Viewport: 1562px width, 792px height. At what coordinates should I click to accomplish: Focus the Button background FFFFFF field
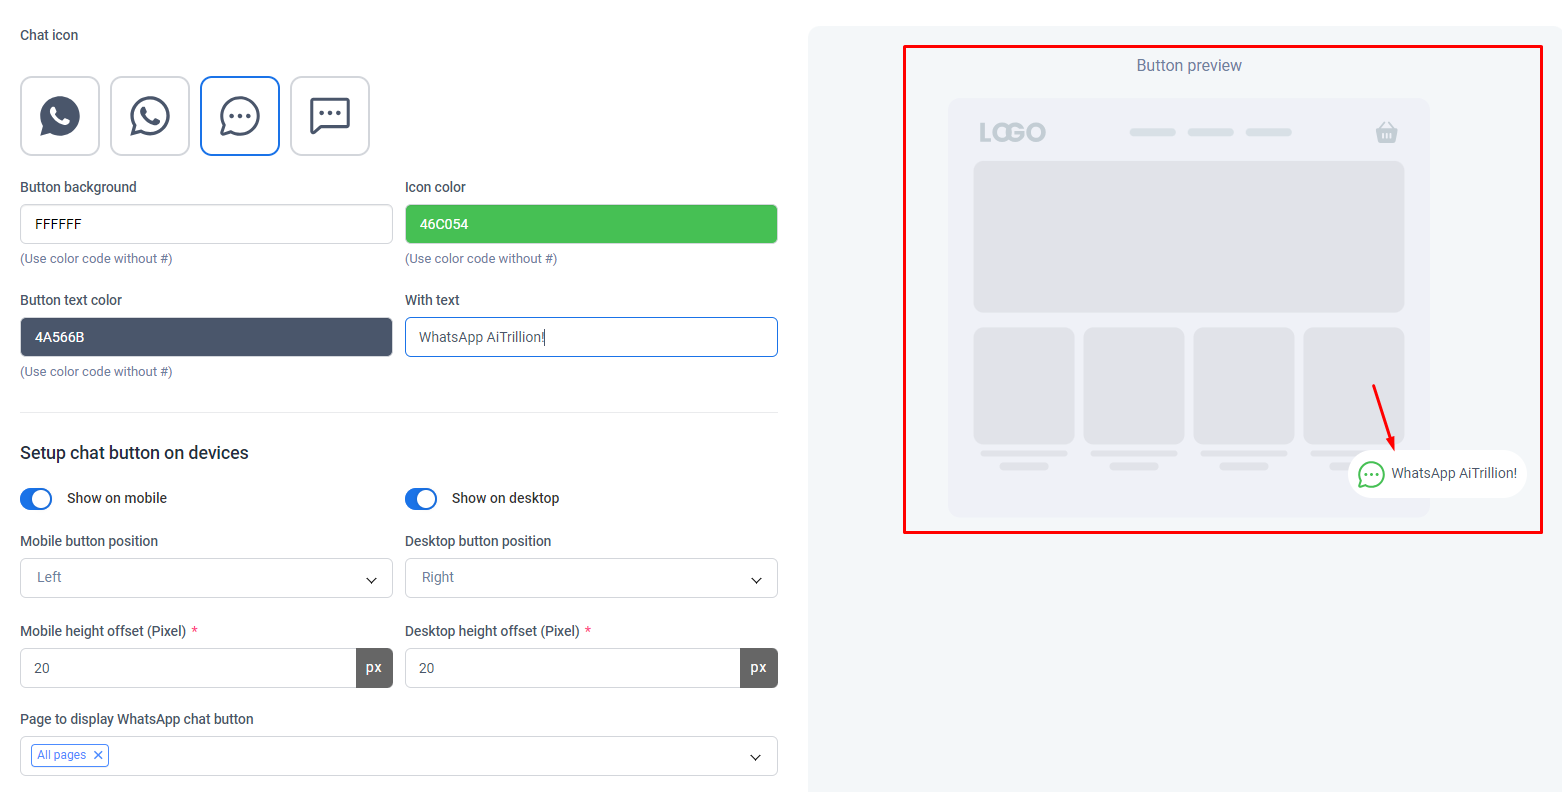[206, 224]
